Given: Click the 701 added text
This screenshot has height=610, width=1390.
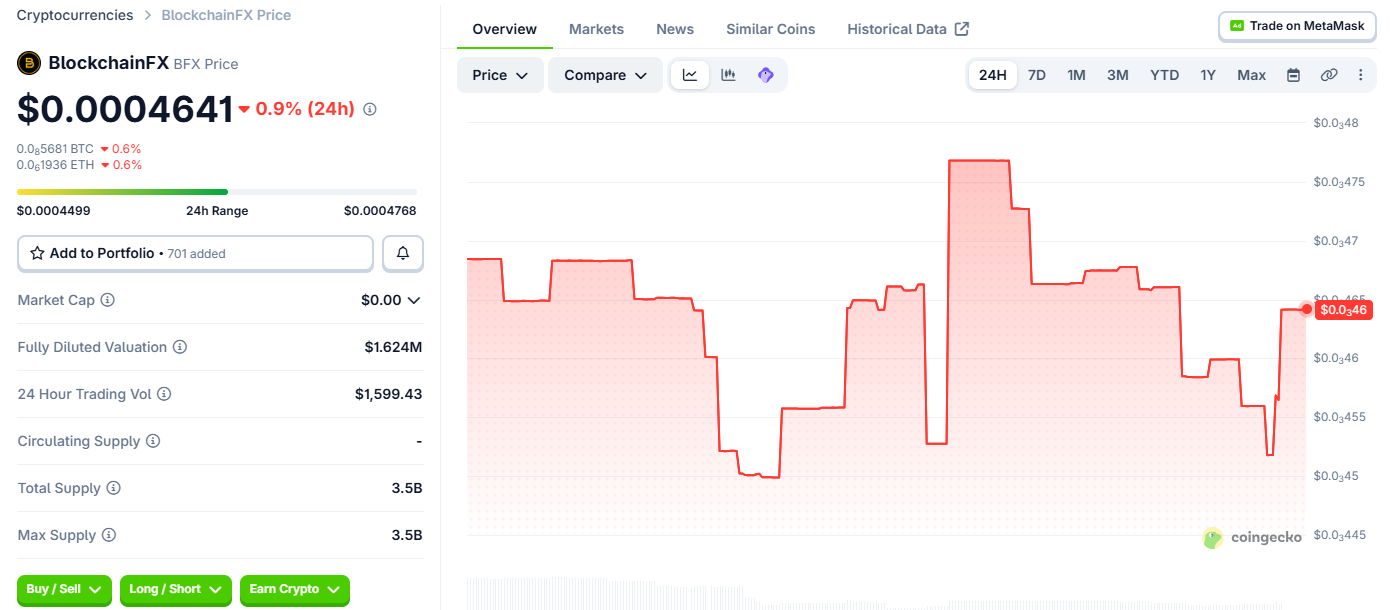Looking at the screenshot, I should [196, 254].
